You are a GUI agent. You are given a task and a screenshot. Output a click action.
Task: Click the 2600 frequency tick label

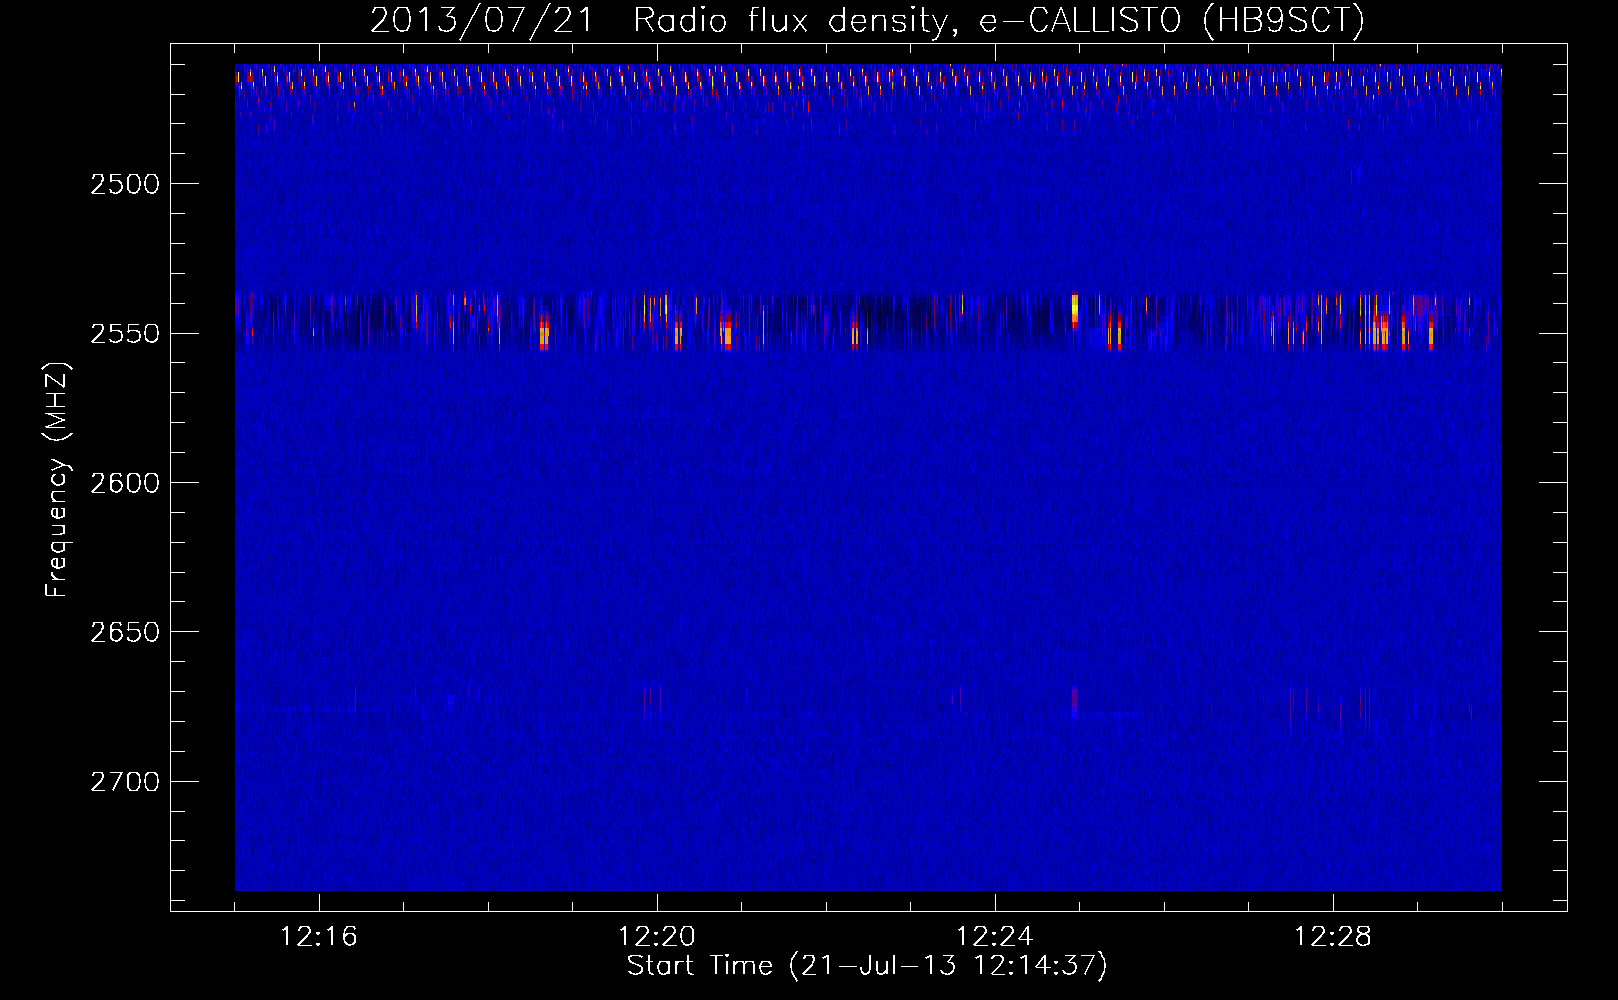[x=125, y=483]
